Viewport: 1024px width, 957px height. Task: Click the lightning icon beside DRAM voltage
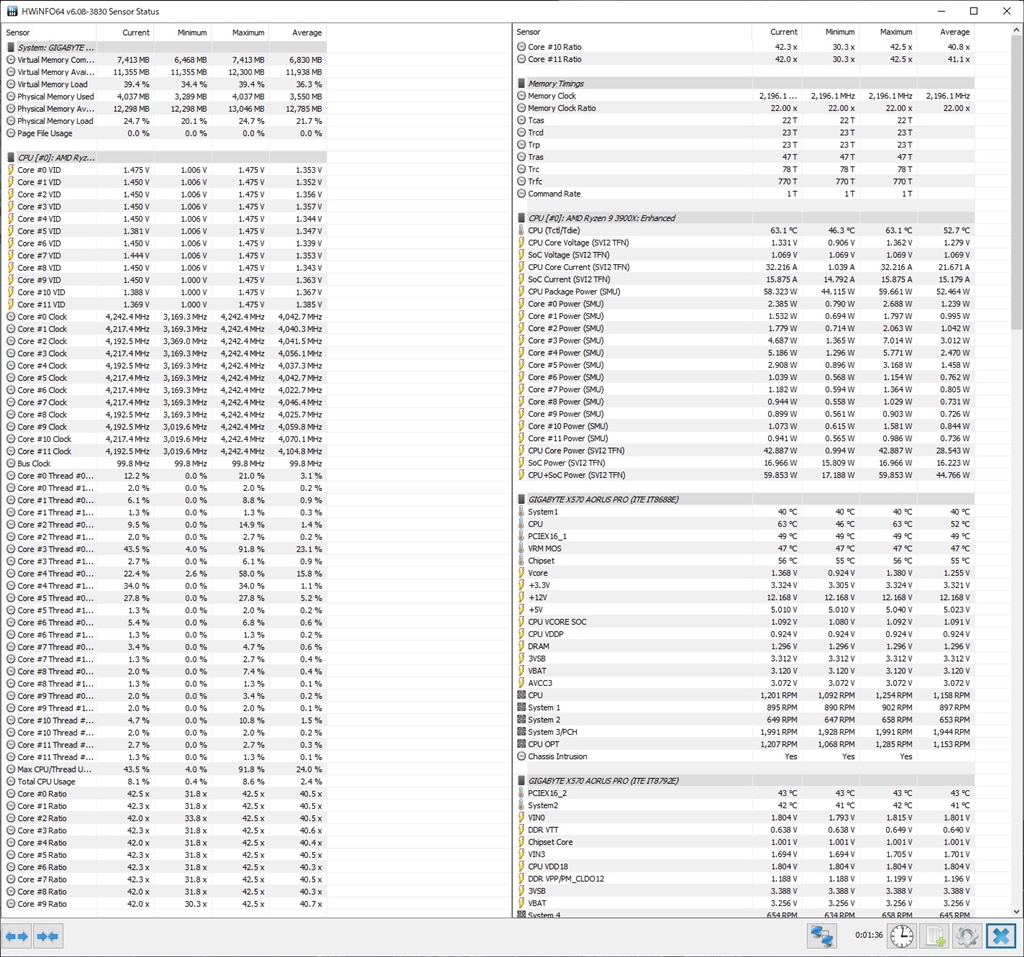click(521, 646)
